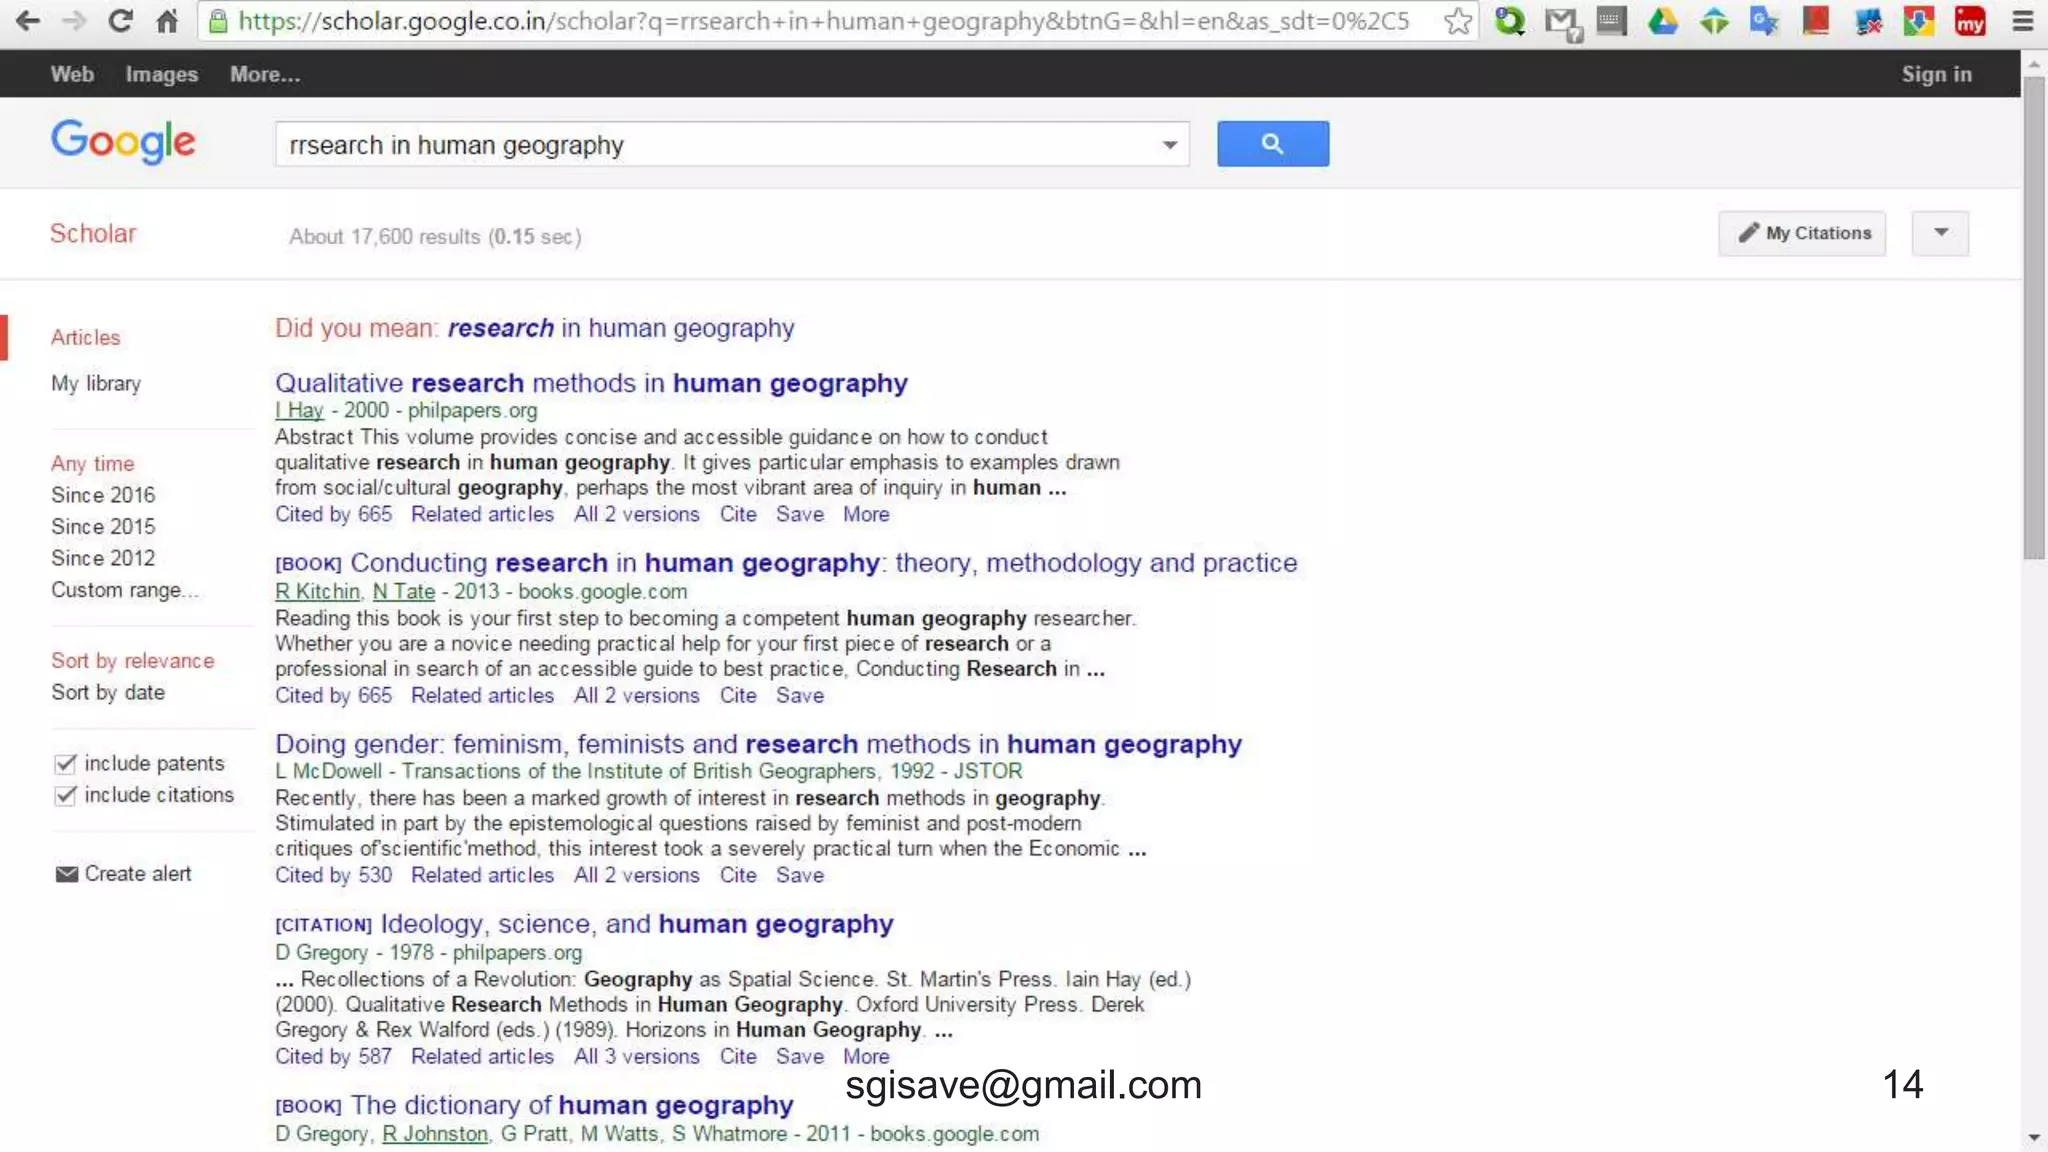This screenshot has height=1152, width=2048.
Task: Bookmark this page with the star icon
Action: point(1458,21)
